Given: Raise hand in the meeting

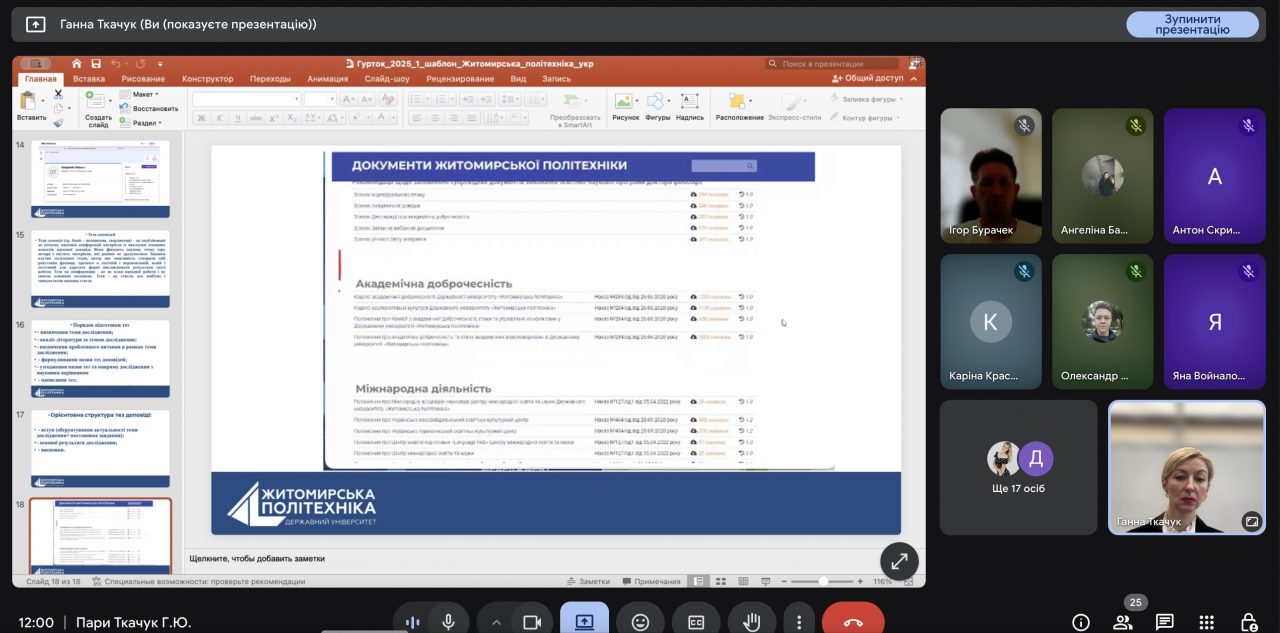Looking at the screenshot, I should pyautogui.click(x=751, y=622).
